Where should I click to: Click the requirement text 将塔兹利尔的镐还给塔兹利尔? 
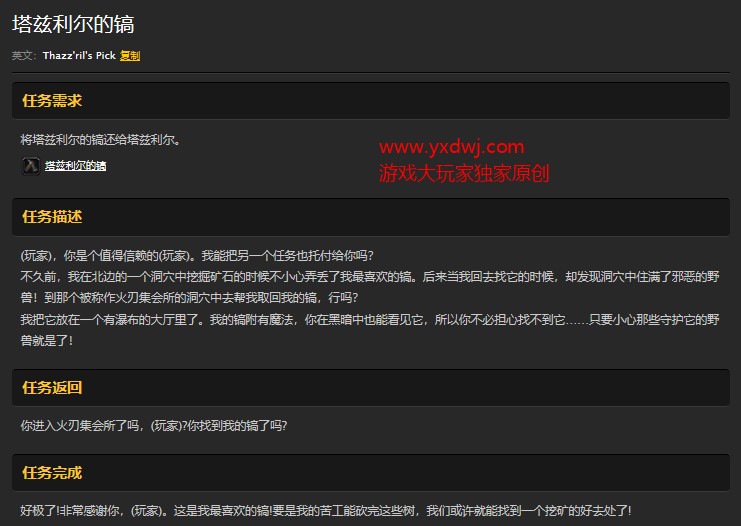pos(100,139)
